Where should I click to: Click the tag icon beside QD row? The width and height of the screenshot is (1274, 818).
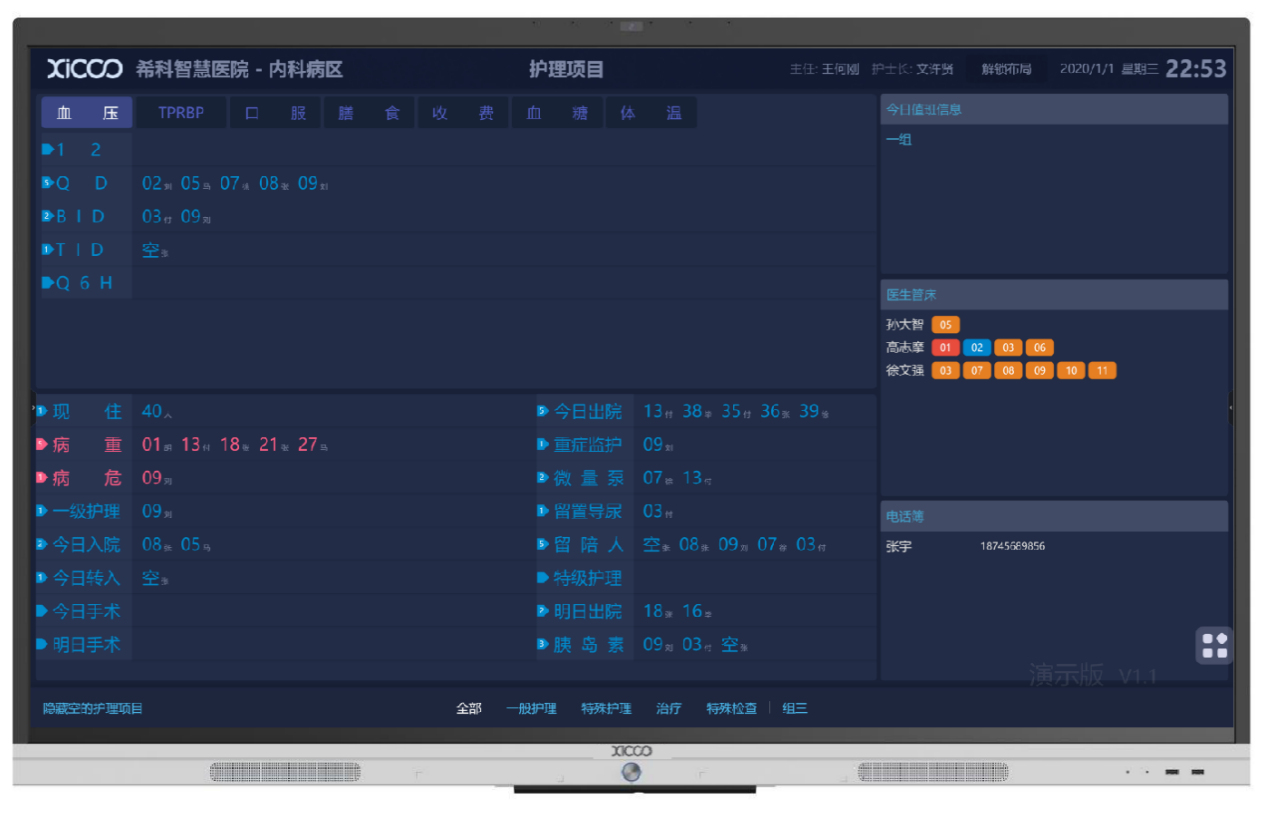click(x=47, y=183)
